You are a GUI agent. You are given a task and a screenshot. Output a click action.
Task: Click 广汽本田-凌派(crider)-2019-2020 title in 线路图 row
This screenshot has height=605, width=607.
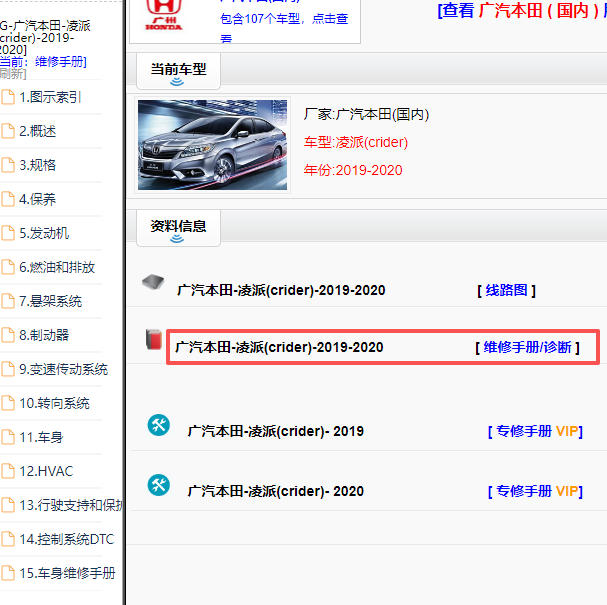[x=281, y=290]
